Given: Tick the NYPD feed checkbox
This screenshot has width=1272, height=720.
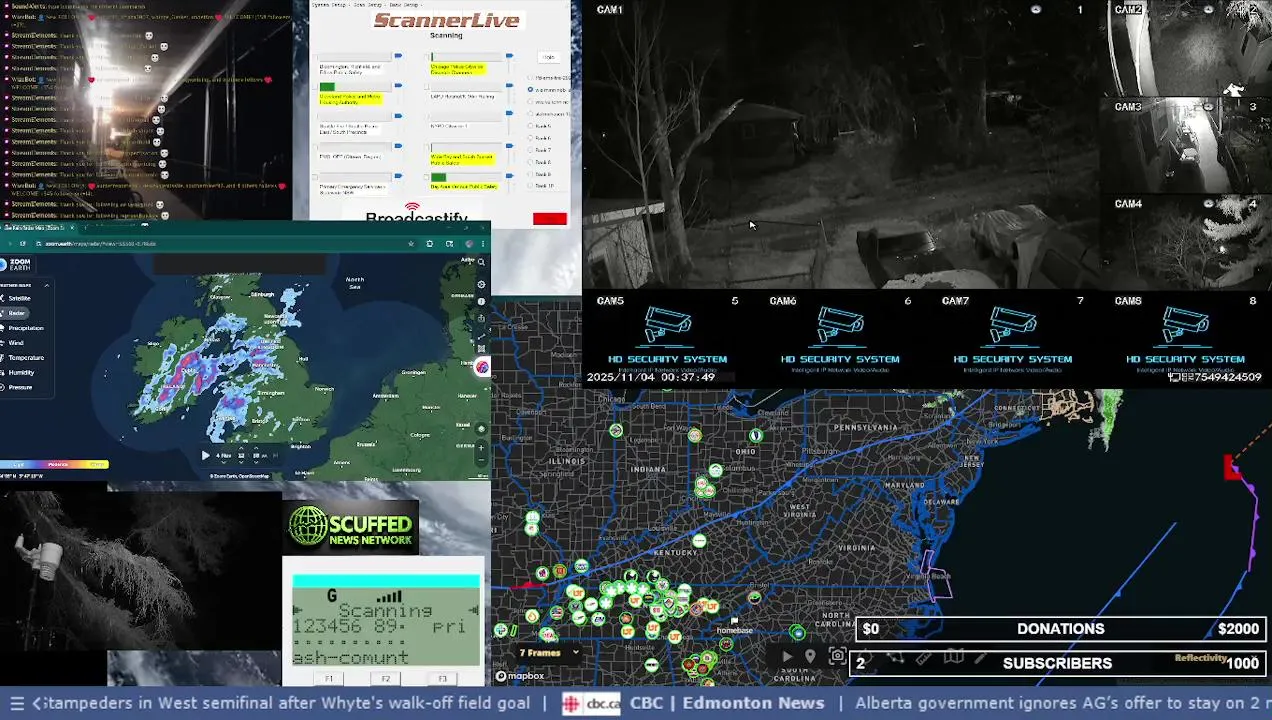Looking at the screenshot, I should 427,116.
